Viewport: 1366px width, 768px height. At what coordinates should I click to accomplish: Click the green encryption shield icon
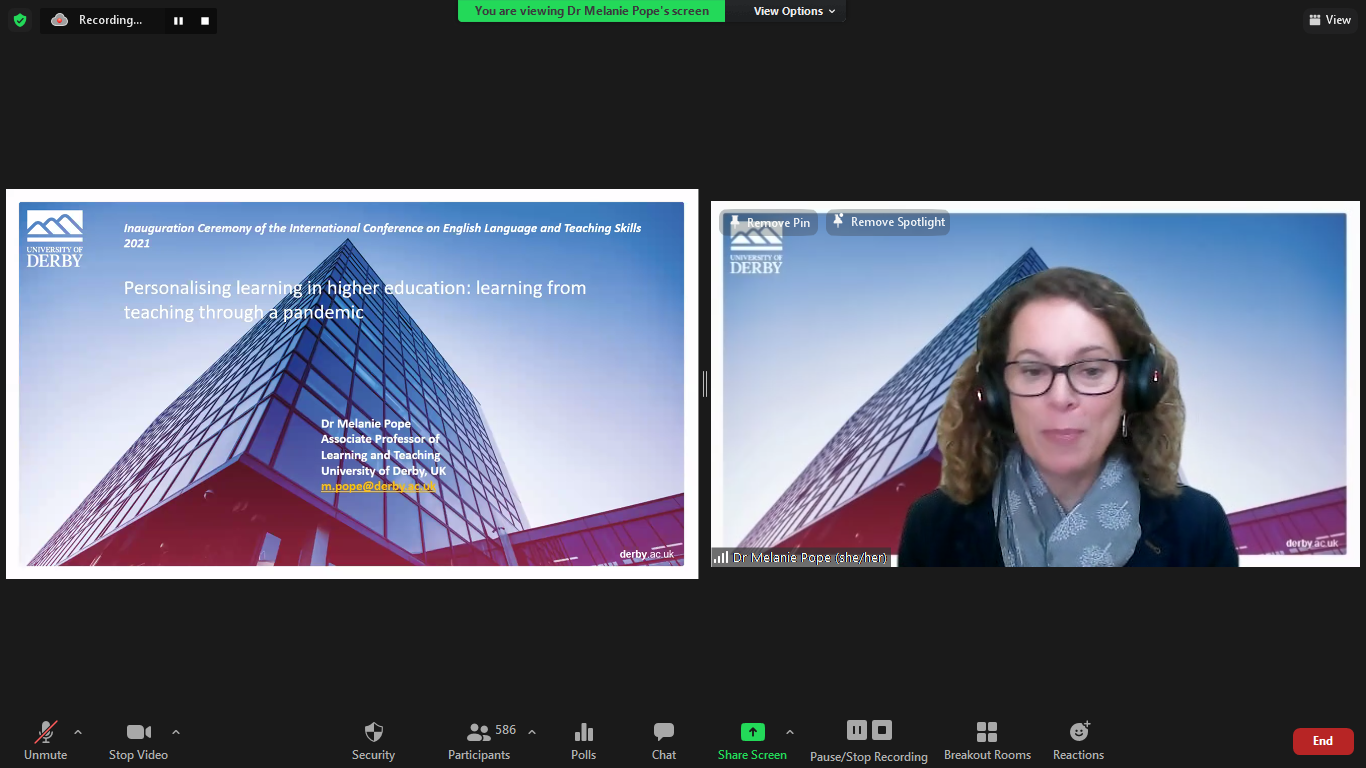point(20,20)
